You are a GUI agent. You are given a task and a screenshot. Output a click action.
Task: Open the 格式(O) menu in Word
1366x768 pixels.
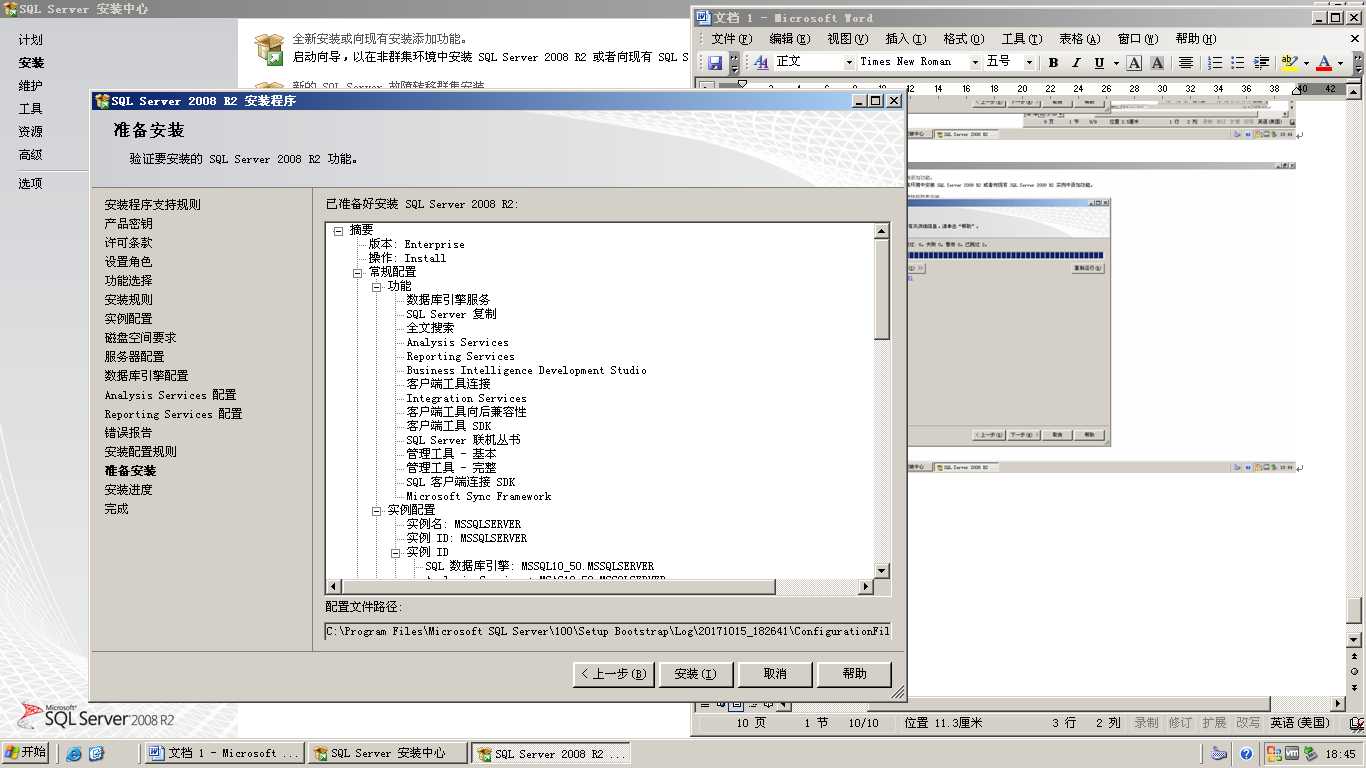tap(963, 39)
